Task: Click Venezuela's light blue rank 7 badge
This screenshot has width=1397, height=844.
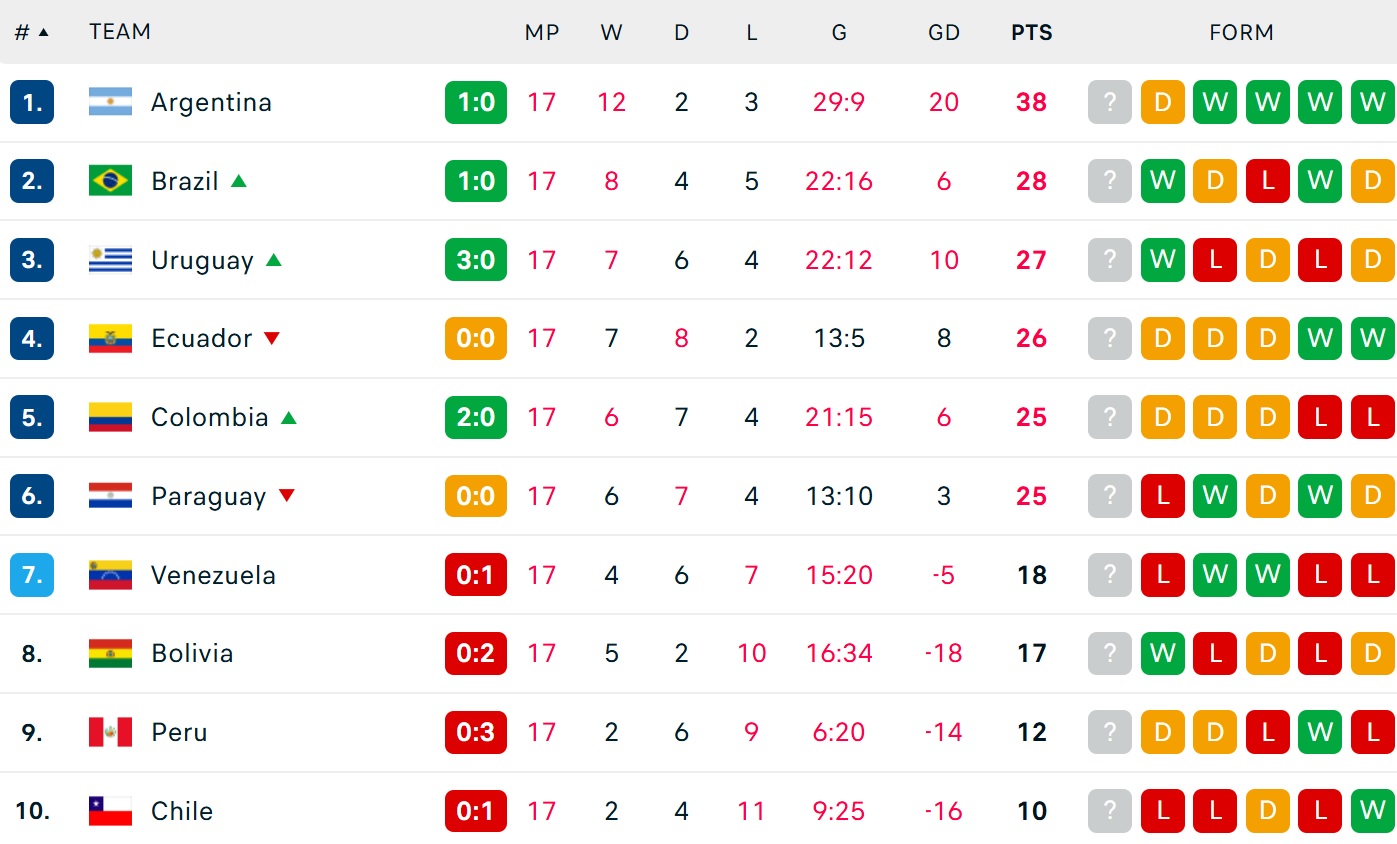Action: [x=32, y=575]
